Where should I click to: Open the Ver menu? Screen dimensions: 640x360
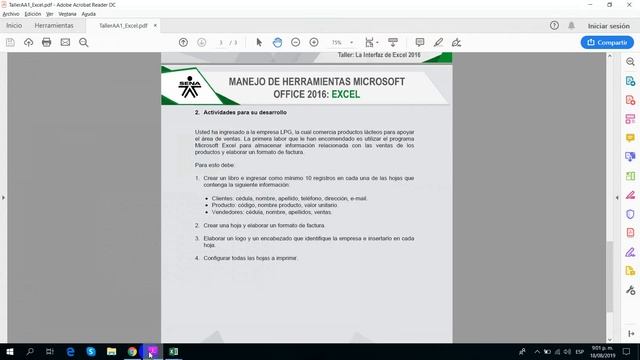50,14
